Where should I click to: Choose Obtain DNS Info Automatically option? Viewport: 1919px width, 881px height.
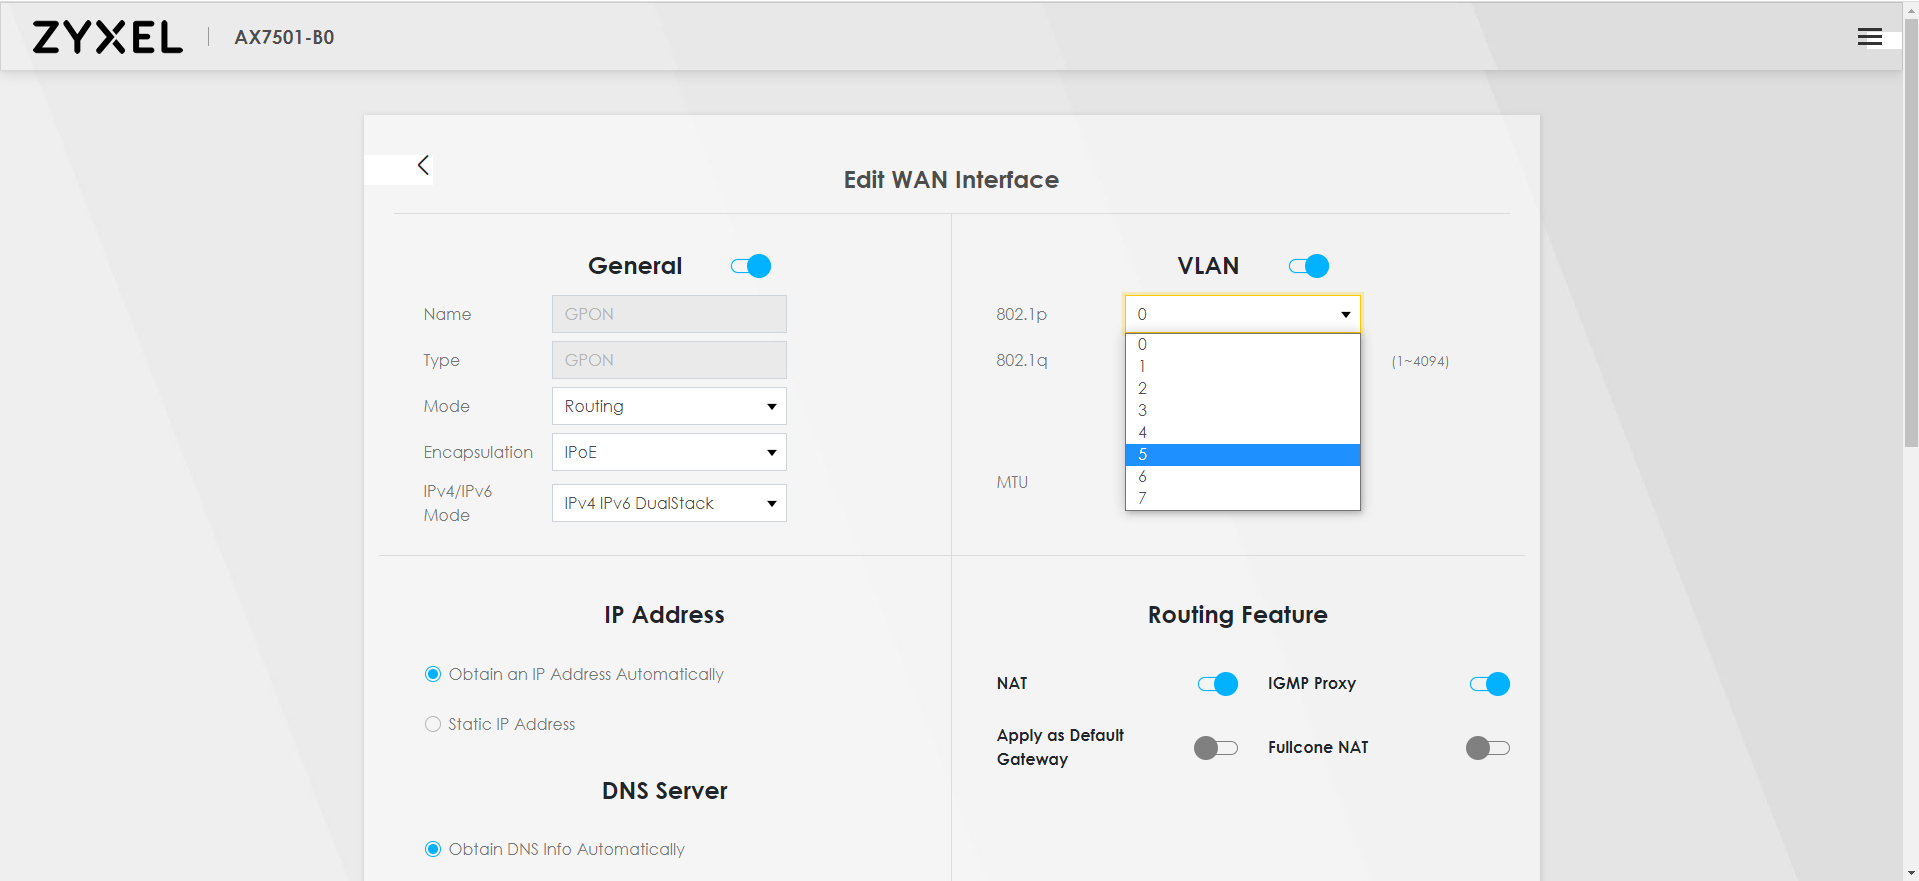click(433, 849)
